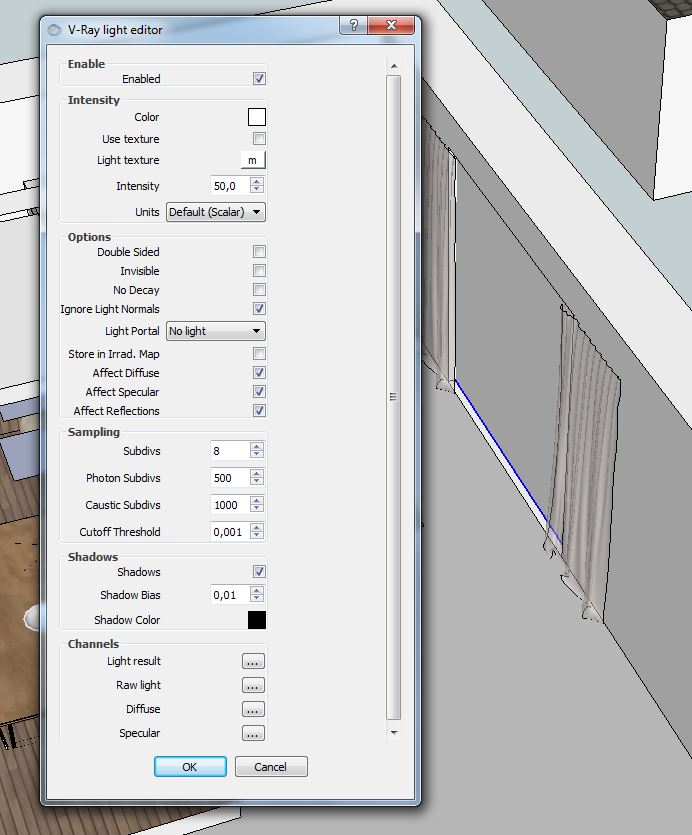Uncheck the Enabled checkbox

259,78
